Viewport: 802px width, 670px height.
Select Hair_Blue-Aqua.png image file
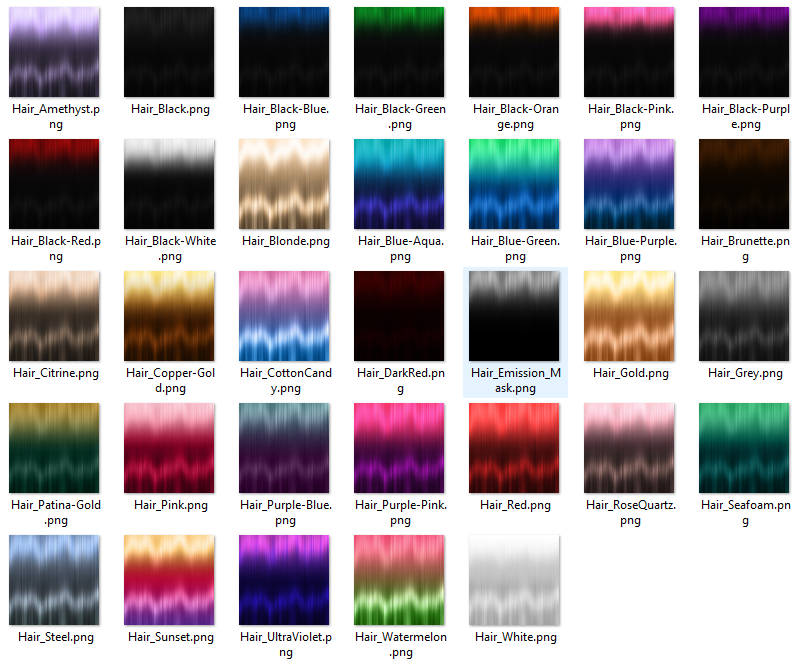pos(399,184)
